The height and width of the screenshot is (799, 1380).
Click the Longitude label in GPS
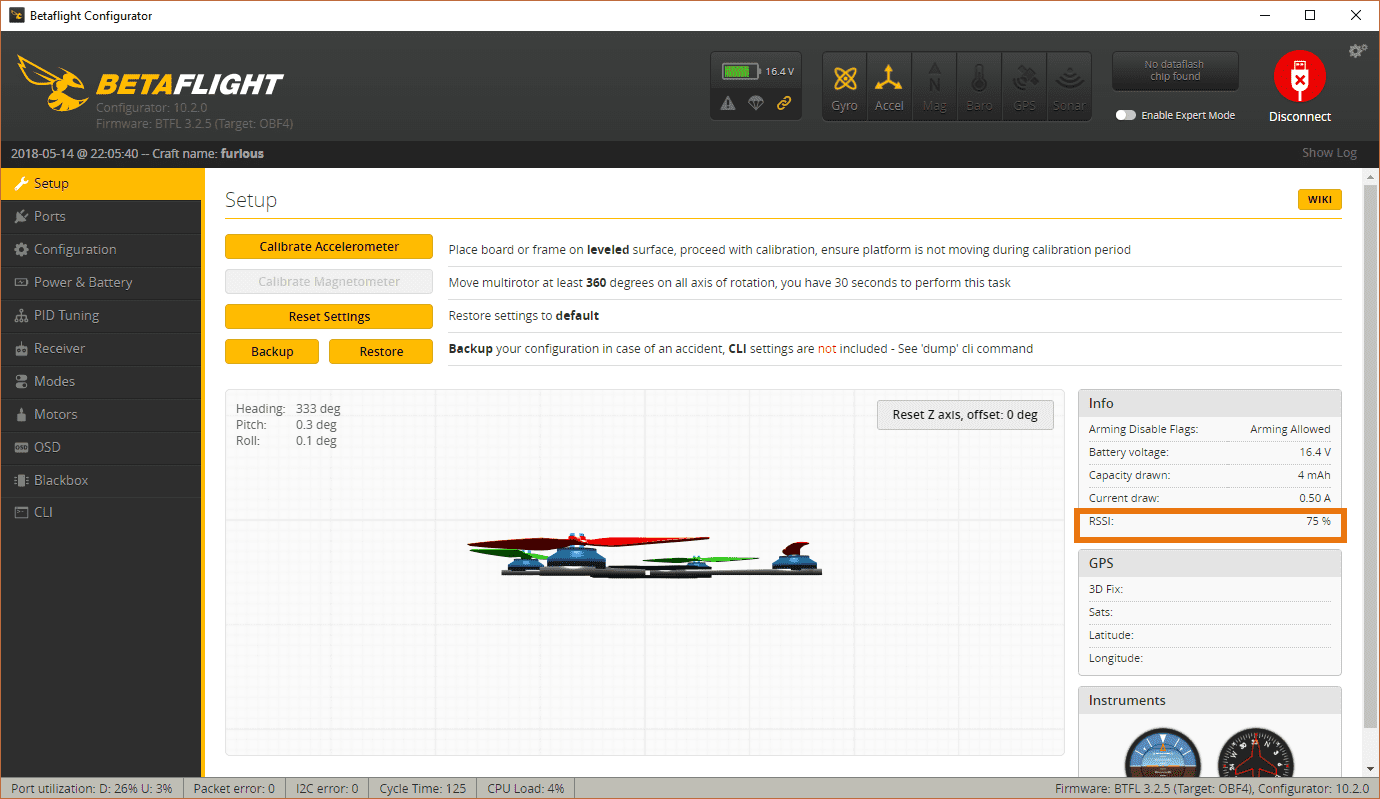1116,658
